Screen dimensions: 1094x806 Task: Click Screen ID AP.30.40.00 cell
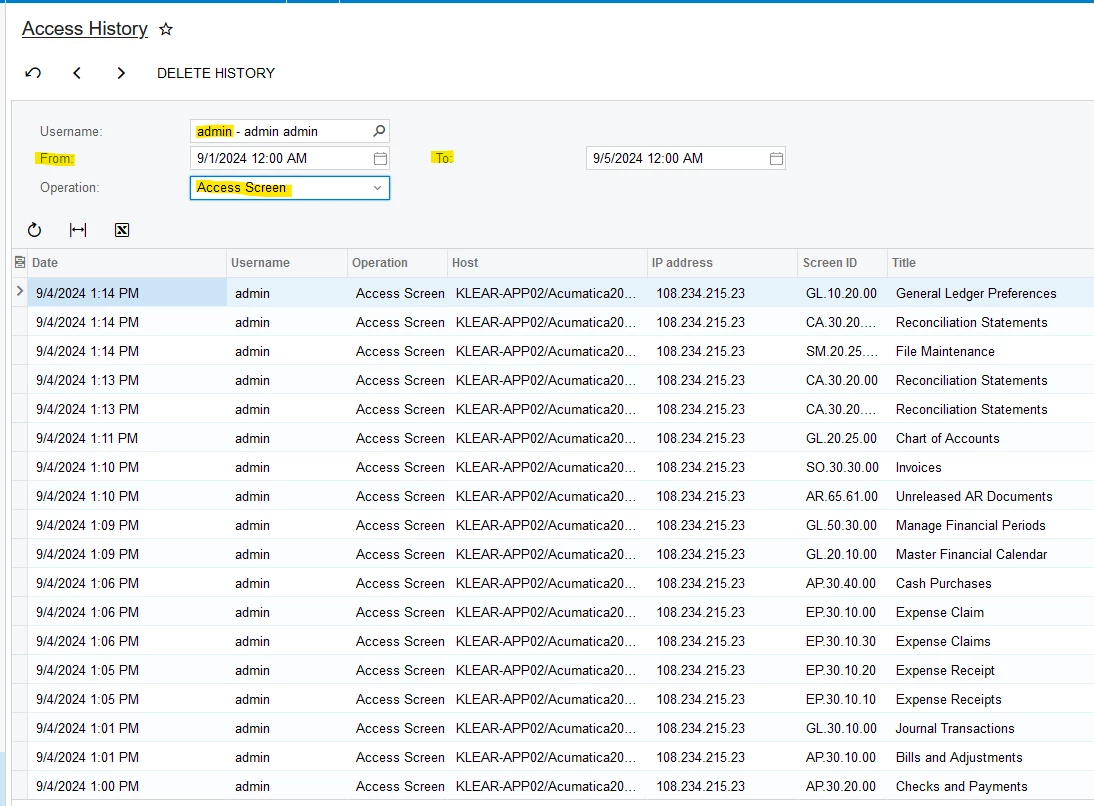[x=841, y=583]
